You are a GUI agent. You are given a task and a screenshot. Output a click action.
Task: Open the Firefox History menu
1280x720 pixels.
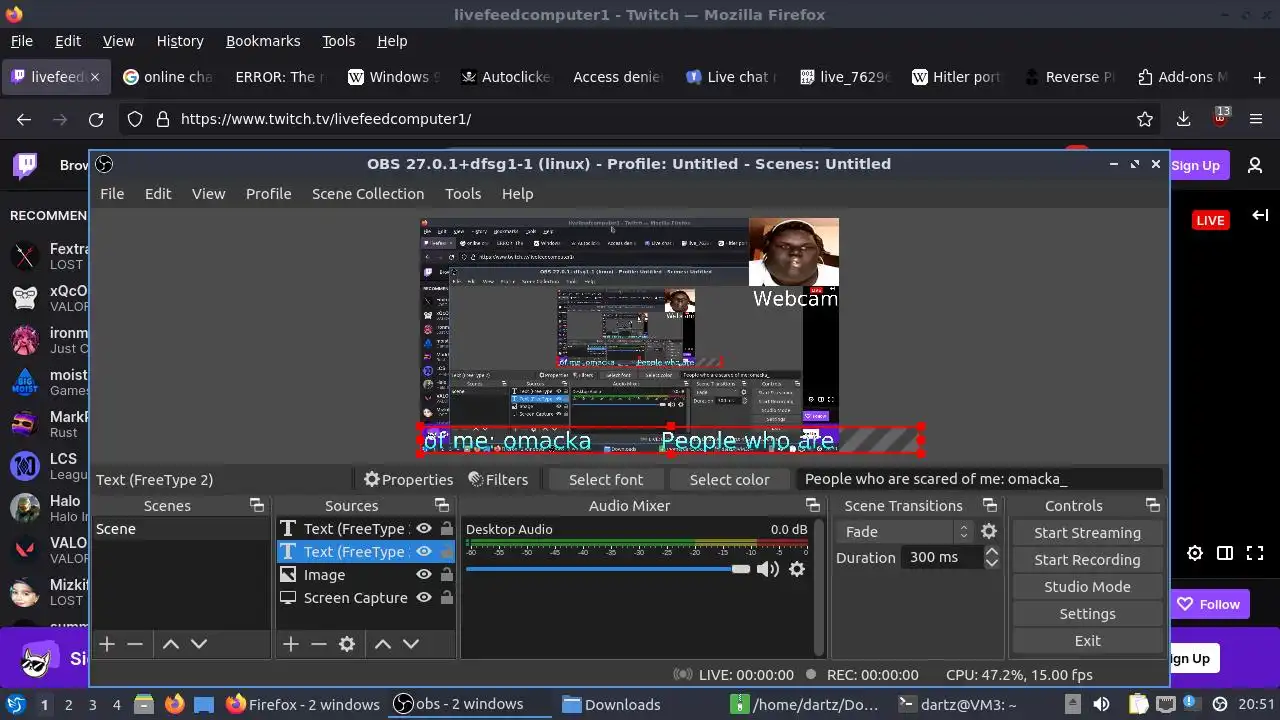(180, 41)
